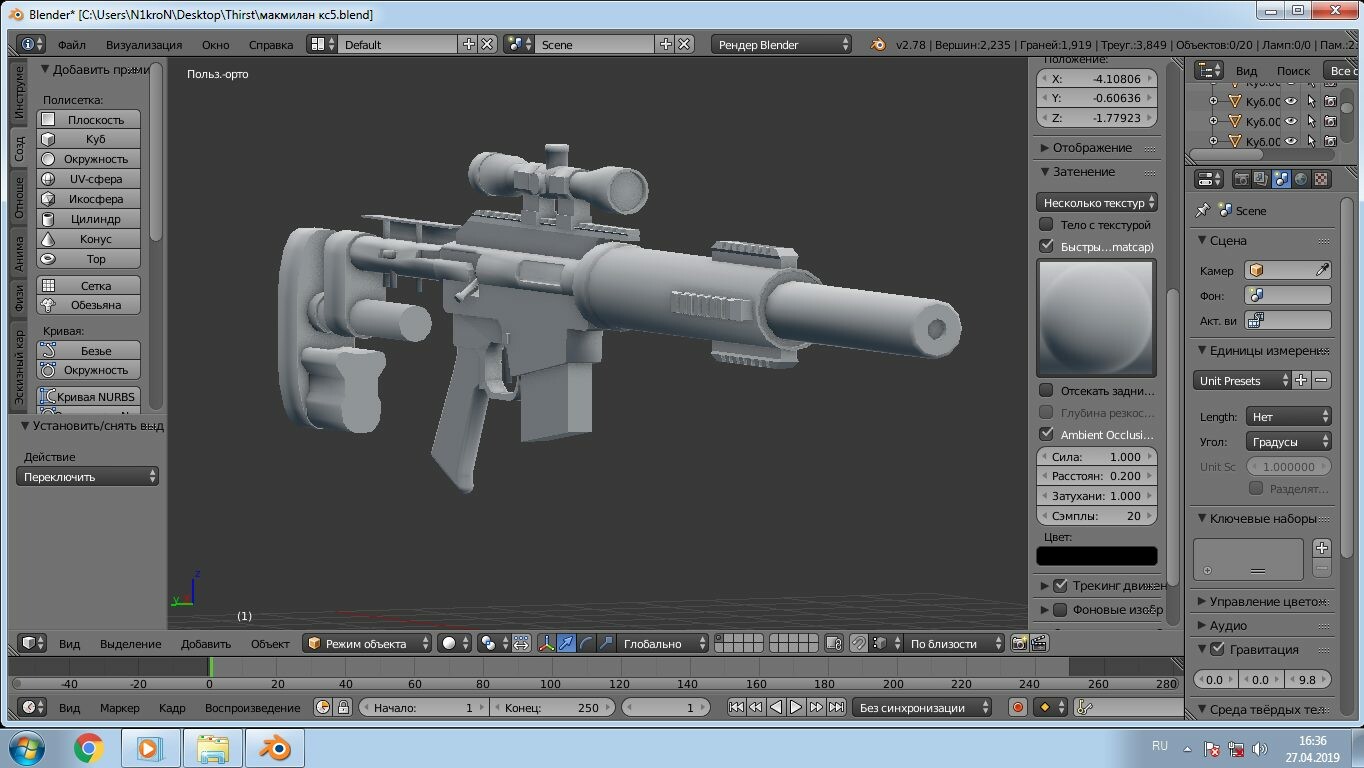Add a 'UV-сфера' mesh primitive
Screen dimensions: 1364x768
89,179
